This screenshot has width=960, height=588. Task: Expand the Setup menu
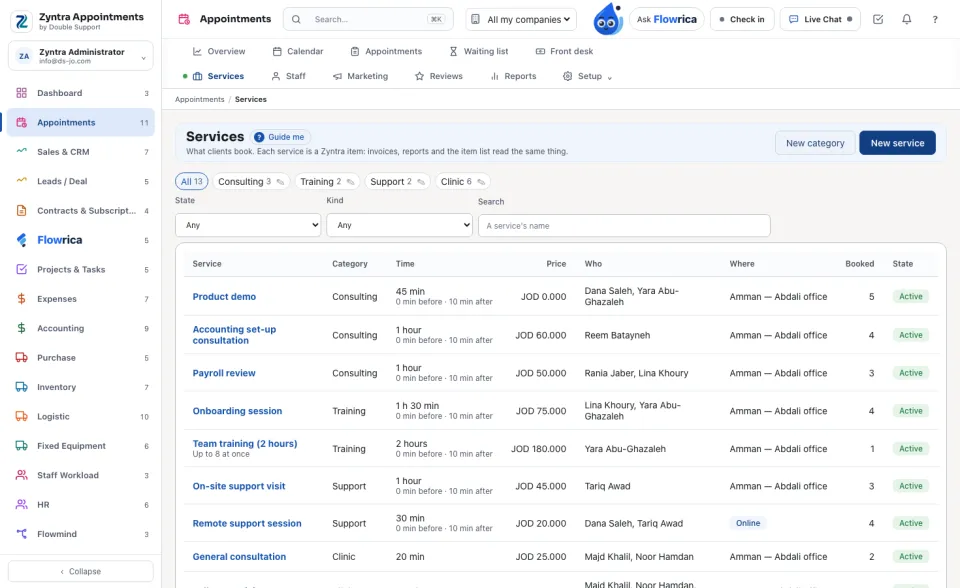click(x=587, y=77)
